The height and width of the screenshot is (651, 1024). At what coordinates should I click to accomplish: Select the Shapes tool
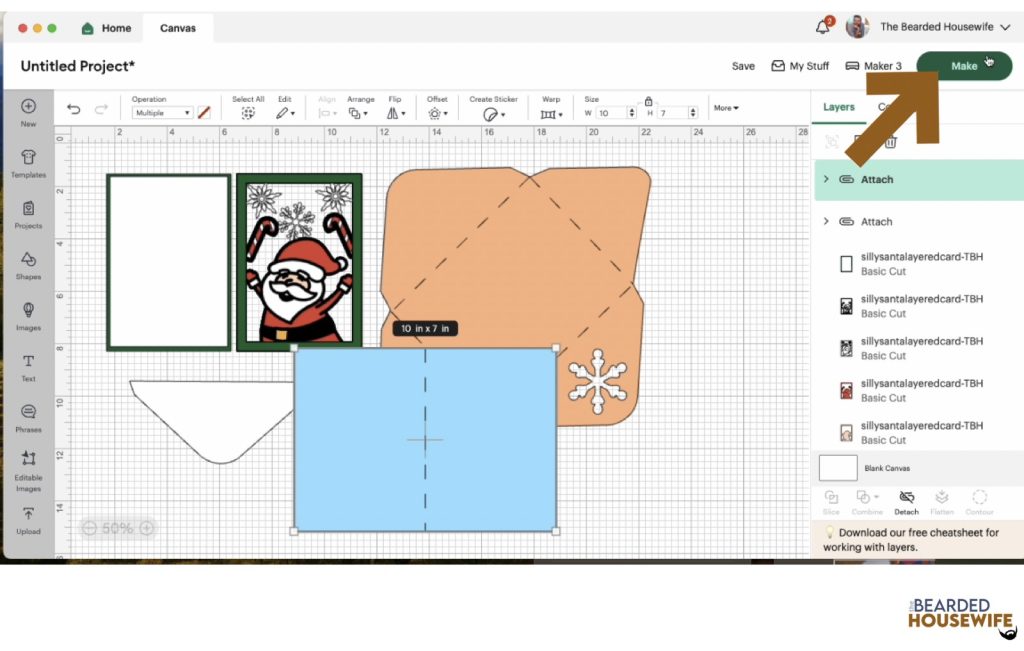pos(28,263)
